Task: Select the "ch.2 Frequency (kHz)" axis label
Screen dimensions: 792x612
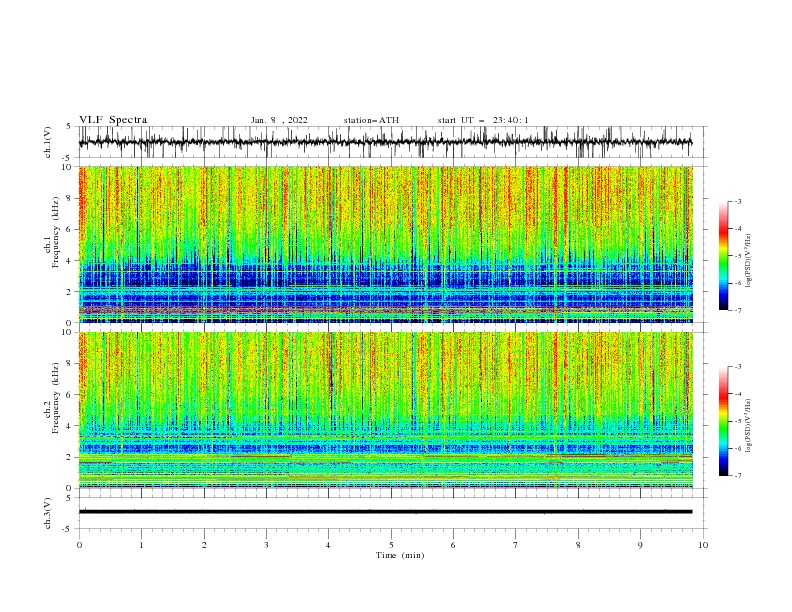Action: pos(52,395)
